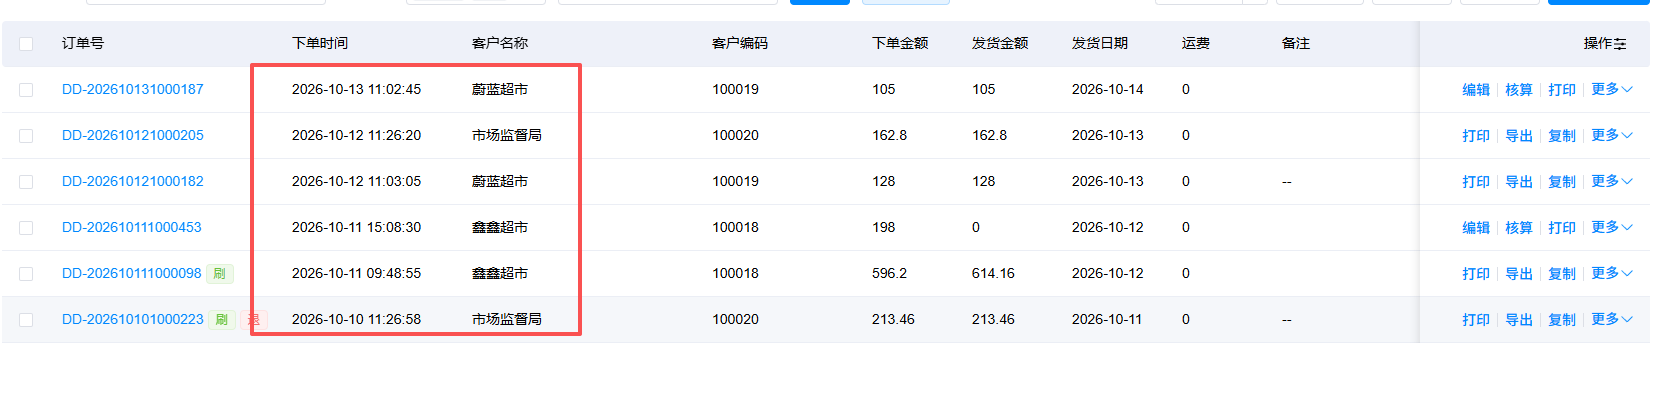This screenshot has width=1656, height=413.
Task: Open order link DD-202610131000187
Action: 133,89
